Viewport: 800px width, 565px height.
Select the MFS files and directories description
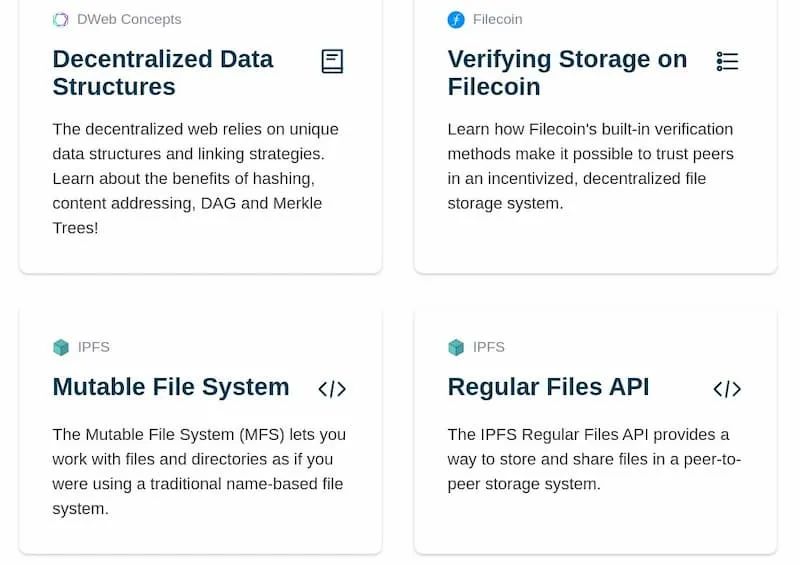[x=199, y=472]
